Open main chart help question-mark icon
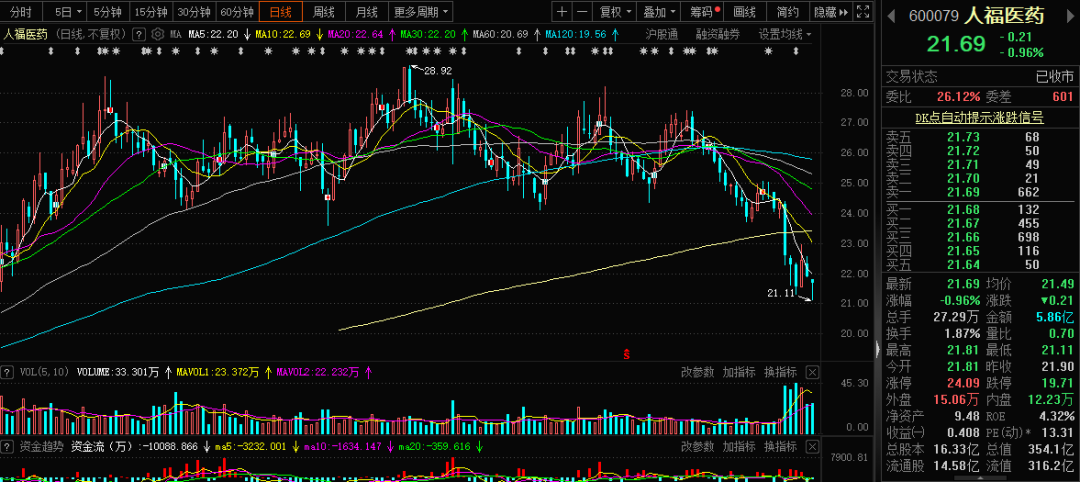1080x482 pixels. click(x=138, y=34)
